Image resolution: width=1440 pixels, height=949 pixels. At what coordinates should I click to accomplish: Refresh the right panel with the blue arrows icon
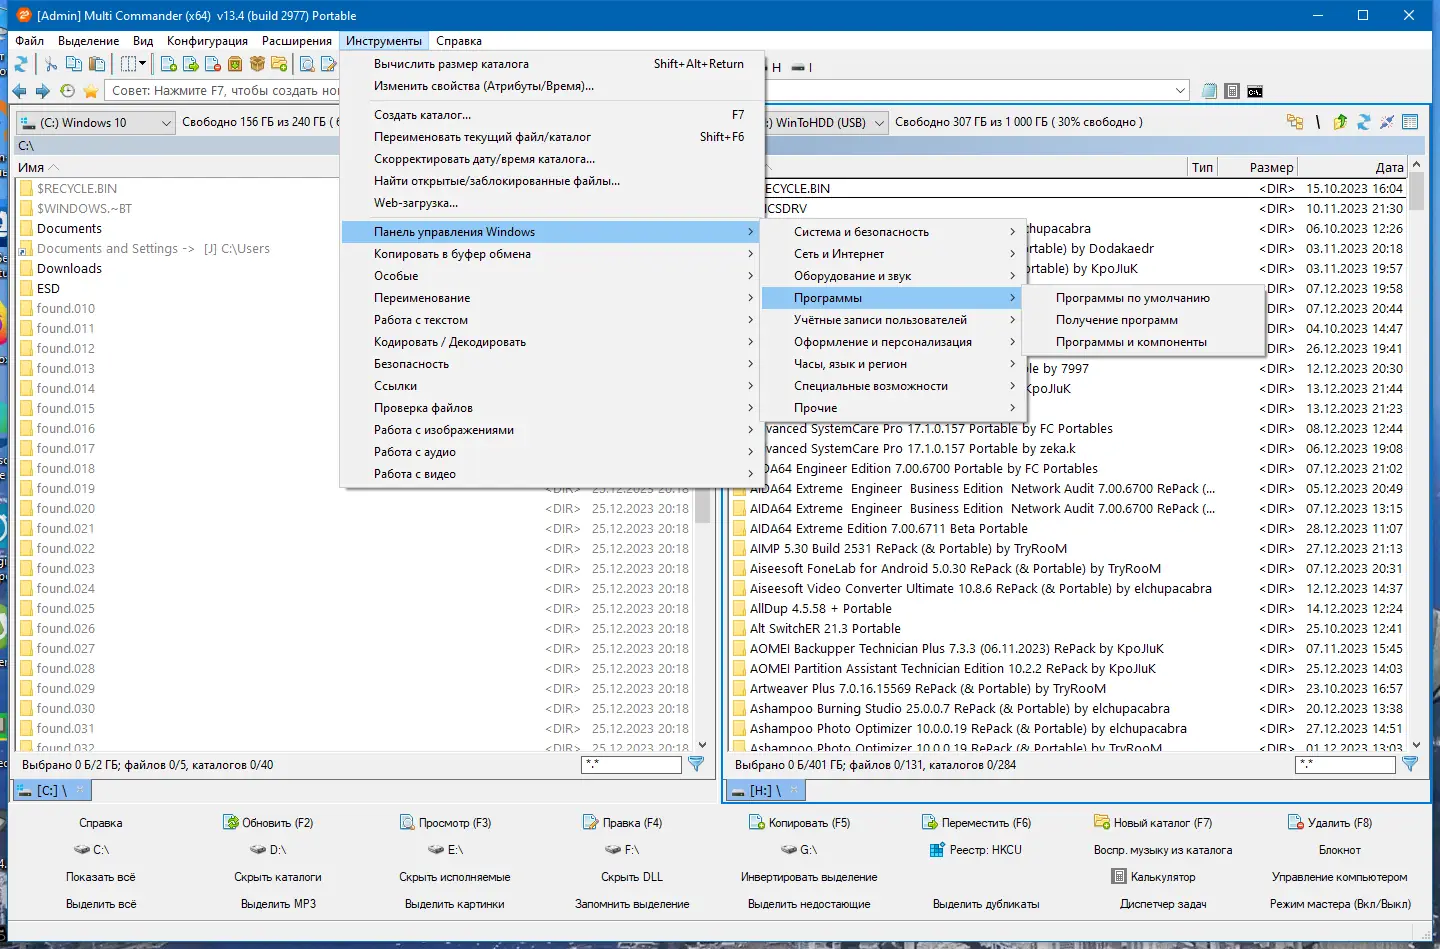tap(1364, 122)
